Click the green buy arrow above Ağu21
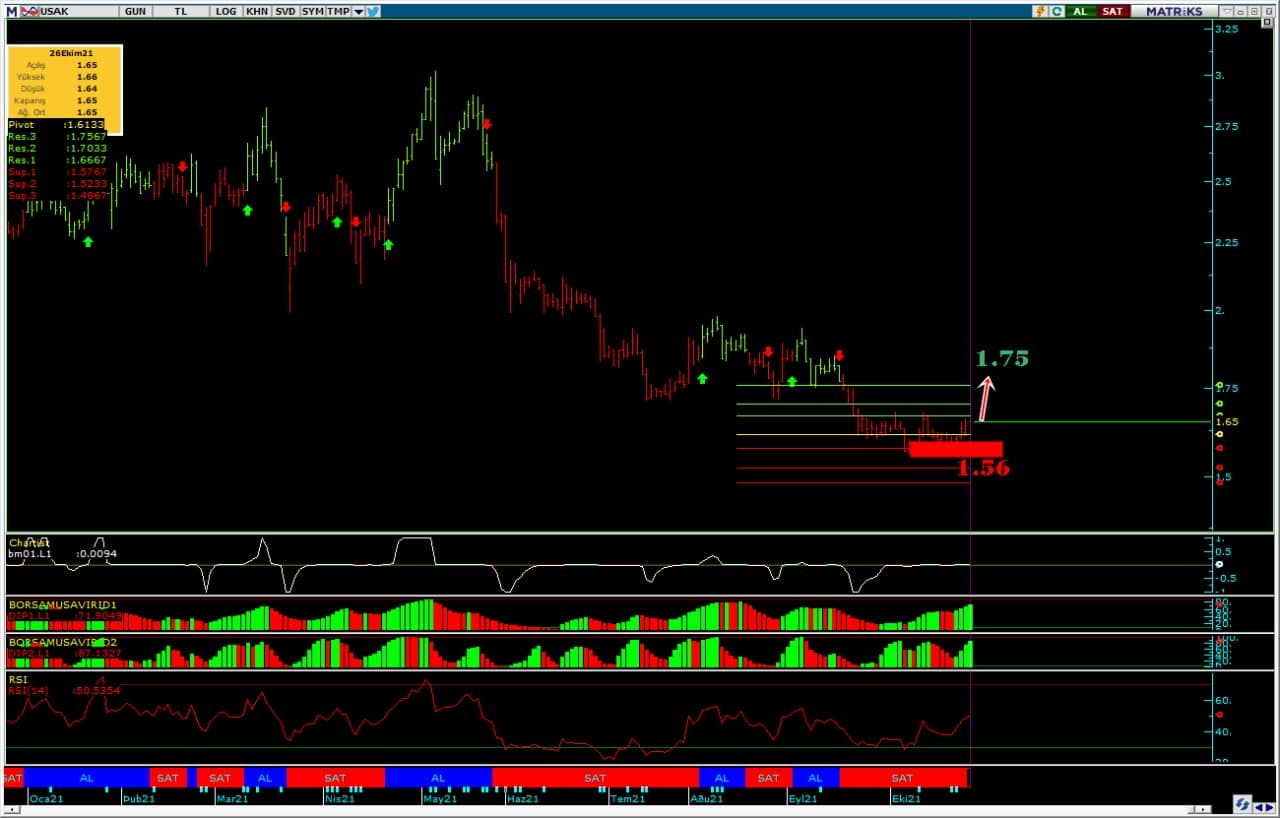 (702, 378)
